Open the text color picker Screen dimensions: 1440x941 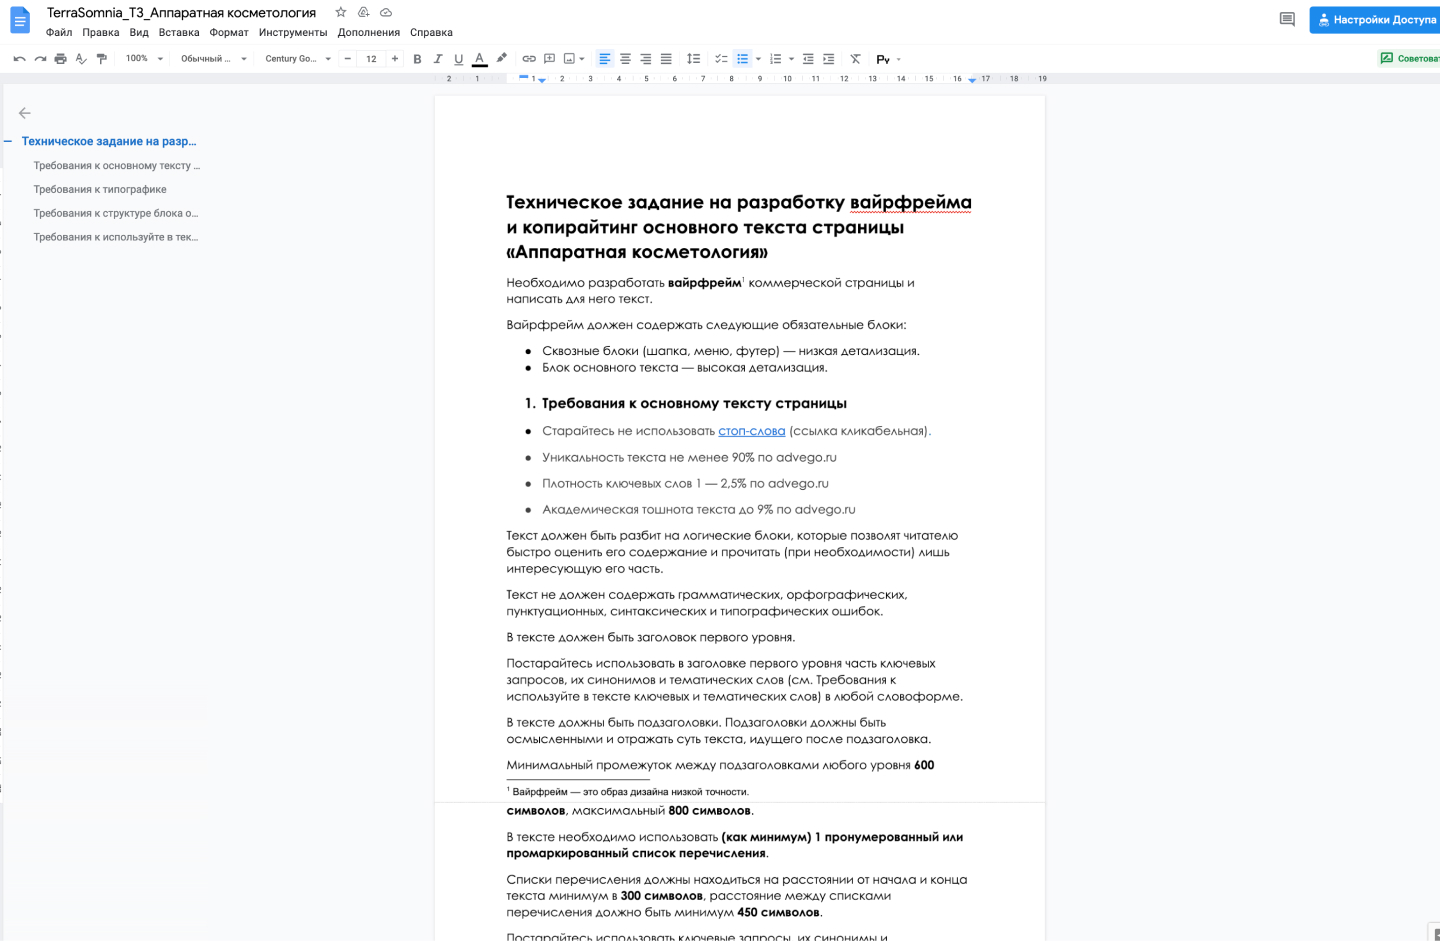pos(479,59)
